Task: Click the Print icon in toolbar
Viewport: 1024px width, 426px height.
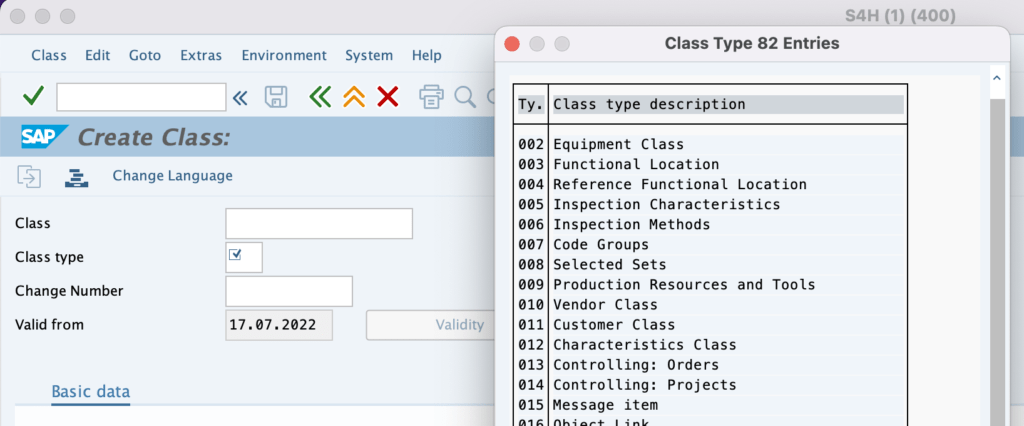Action: coord(431,97)
